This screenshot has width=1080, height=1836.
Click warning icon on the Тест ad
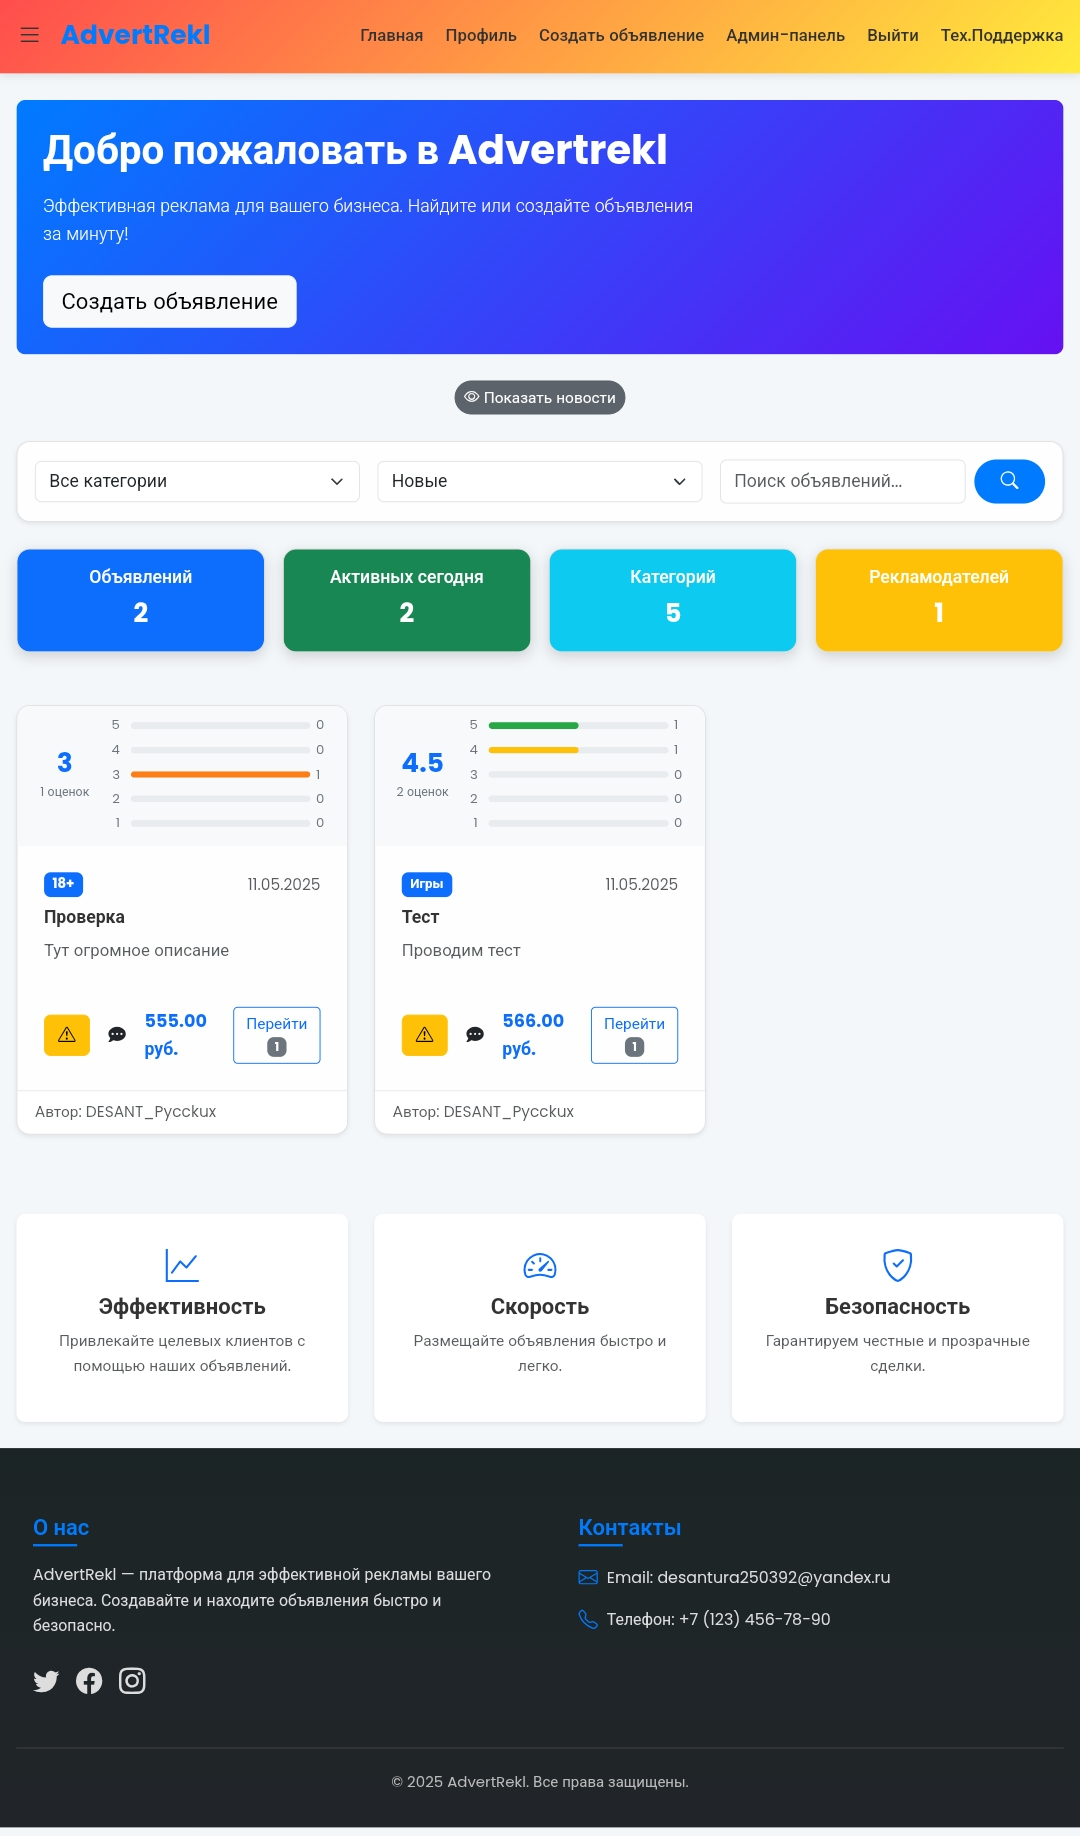[x=424, y=1035]
